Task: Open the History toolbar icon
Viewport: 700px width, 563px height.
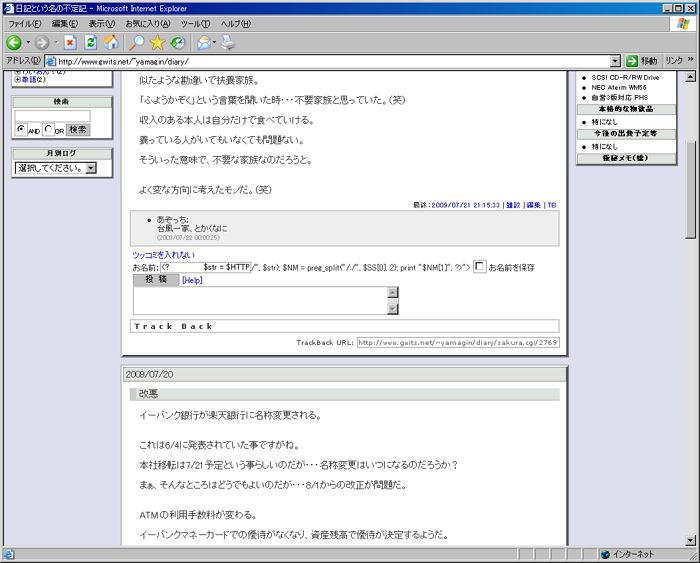Action: 177,42
